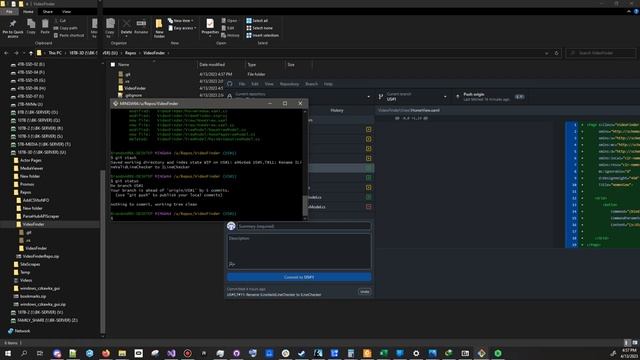Click the Delete icon in Organize group

127,27
